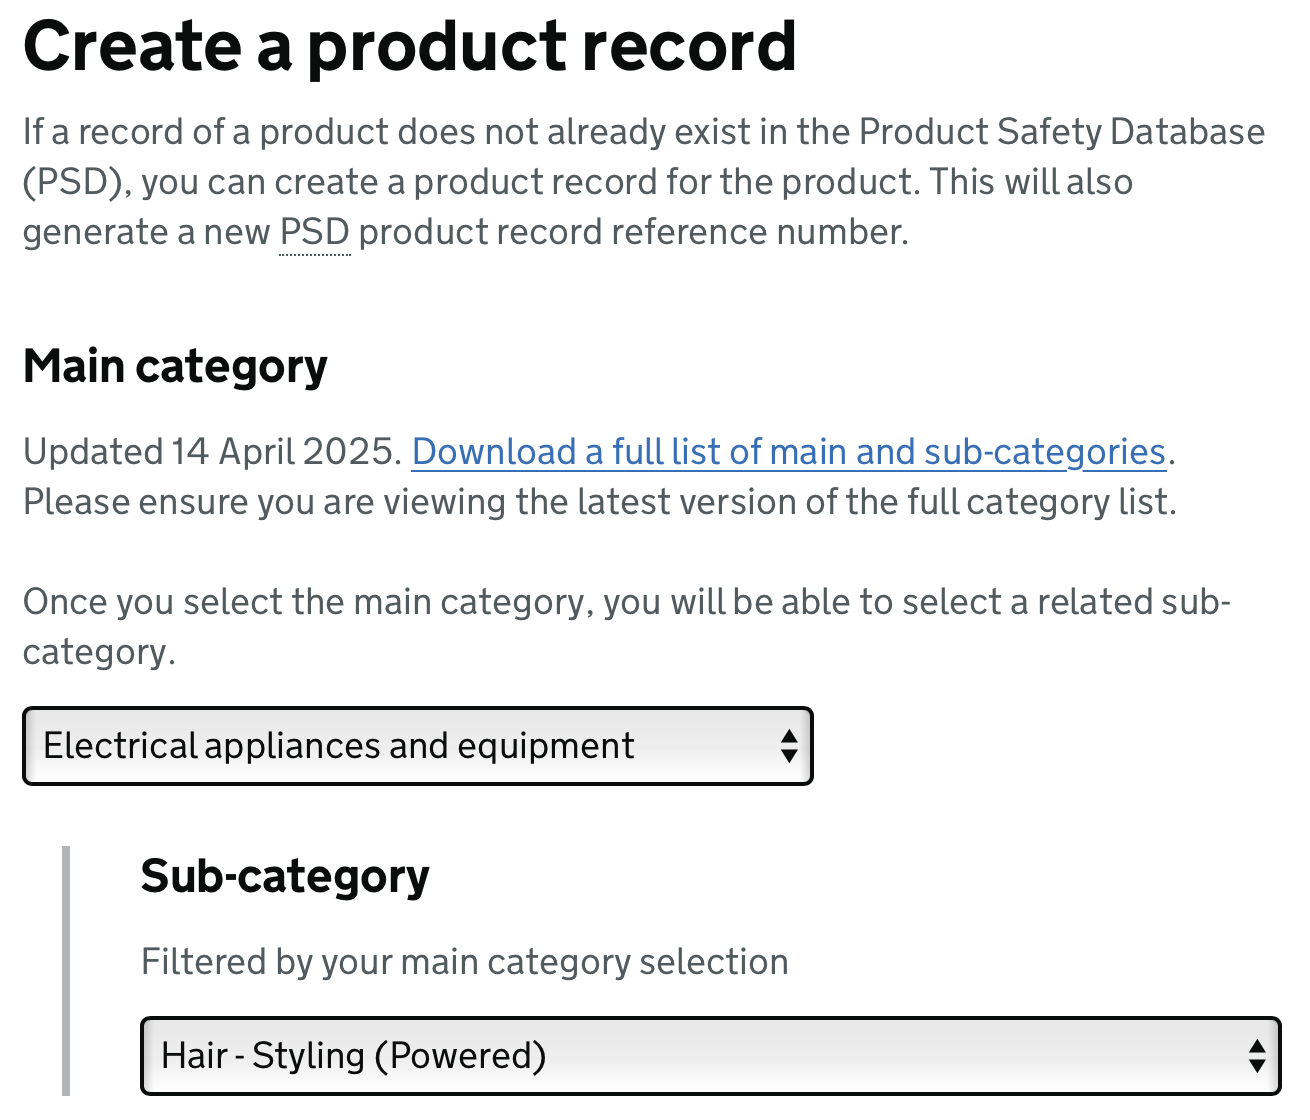The image size is (1310, 1120).
Task: Click the 'Main category' section heading
Action: (x=174, y=366)
